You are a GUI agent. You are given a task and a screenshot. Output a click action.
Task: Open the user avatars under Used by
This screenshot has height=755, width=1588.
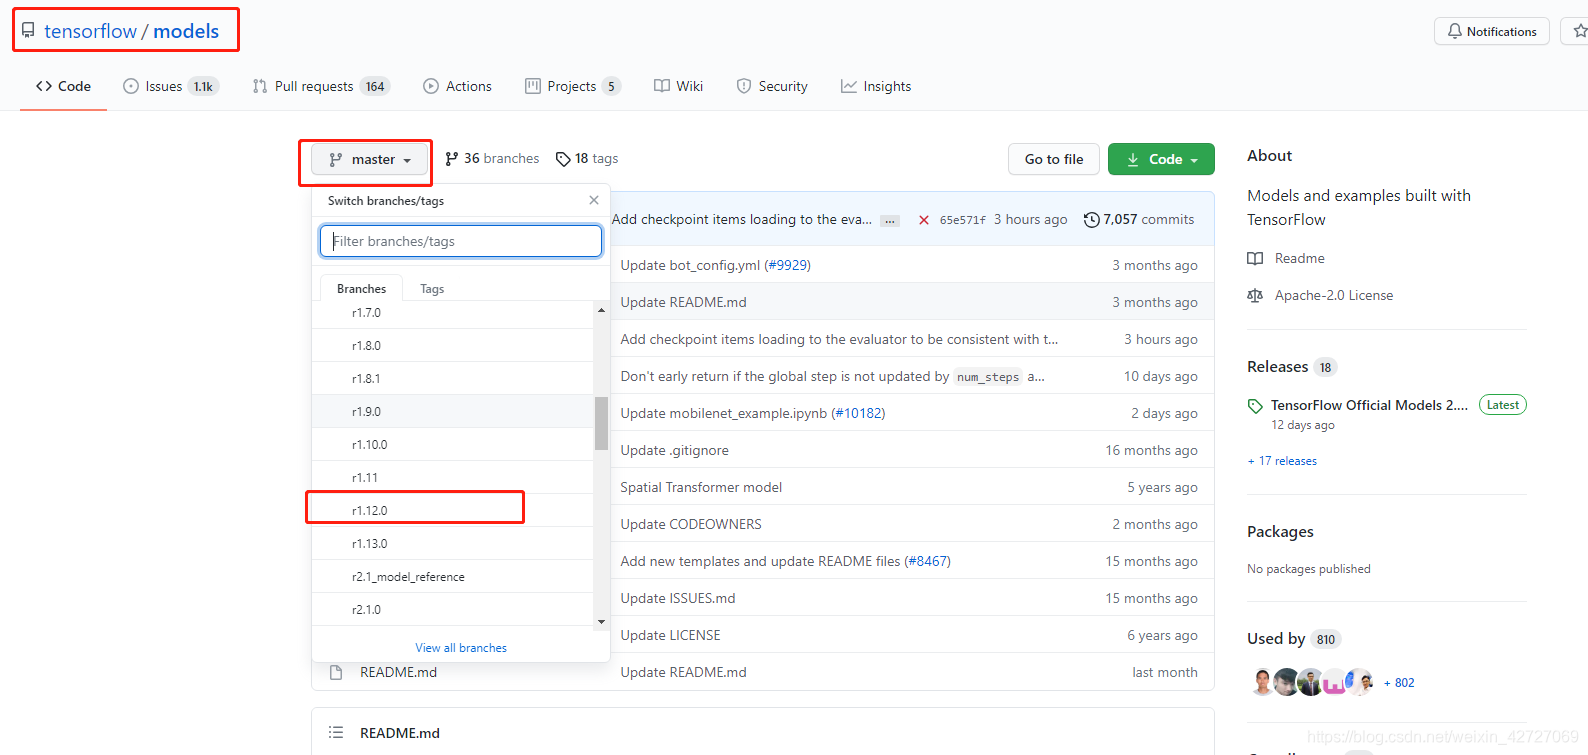click(1313, 682)
